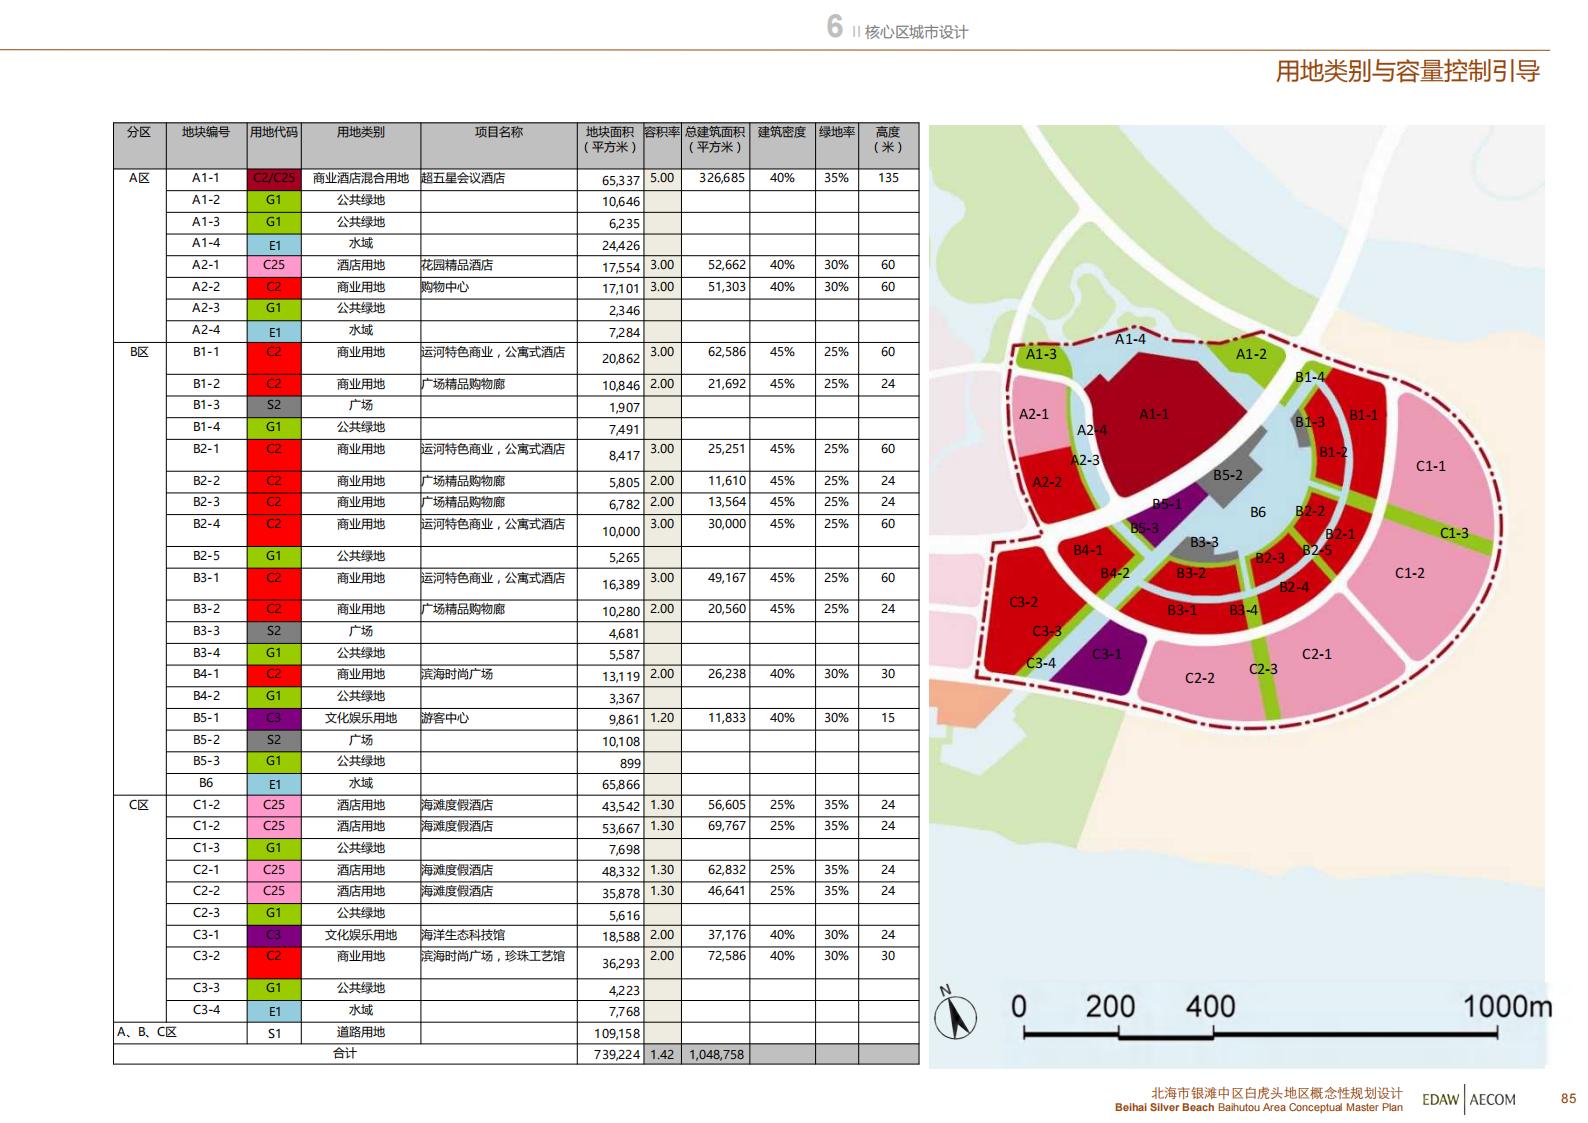Click the C2-2 parcel label on the map
The width and height of the screenshot is (1588, 1123).
[1200, 678]
